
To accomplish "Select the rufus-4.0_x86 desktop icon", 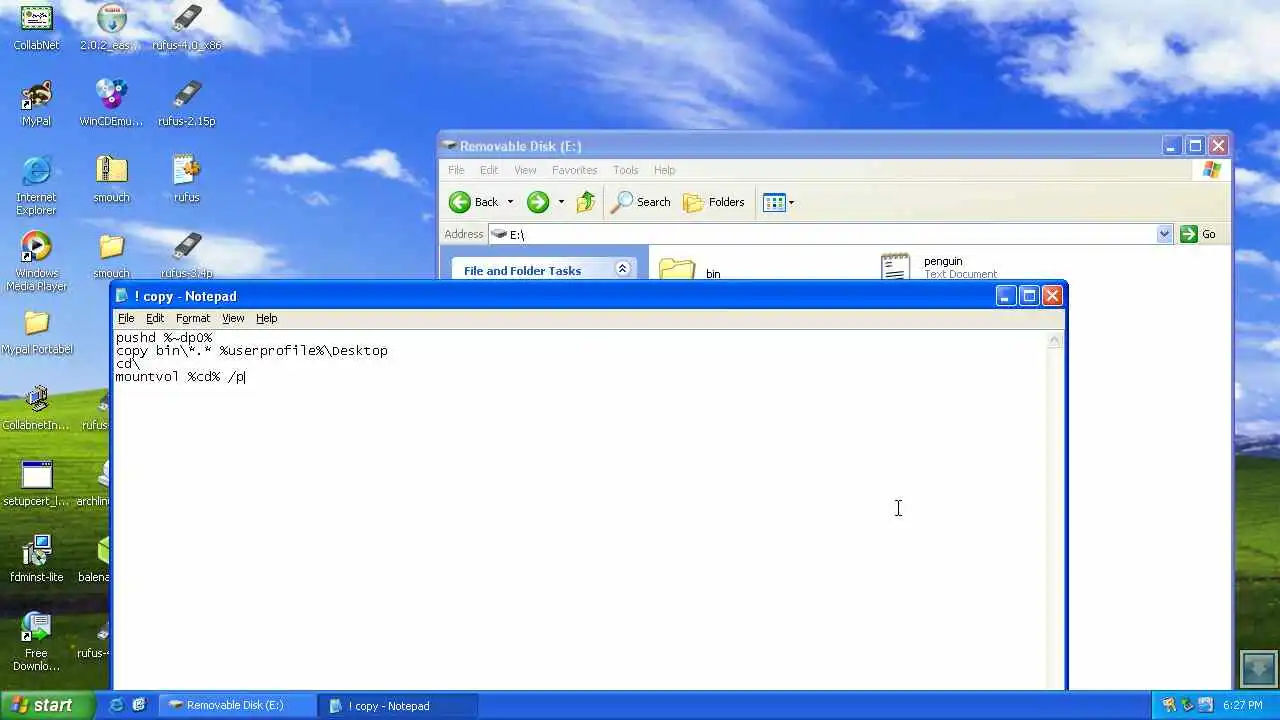I will pyautogui.click(x=187, y=27).
